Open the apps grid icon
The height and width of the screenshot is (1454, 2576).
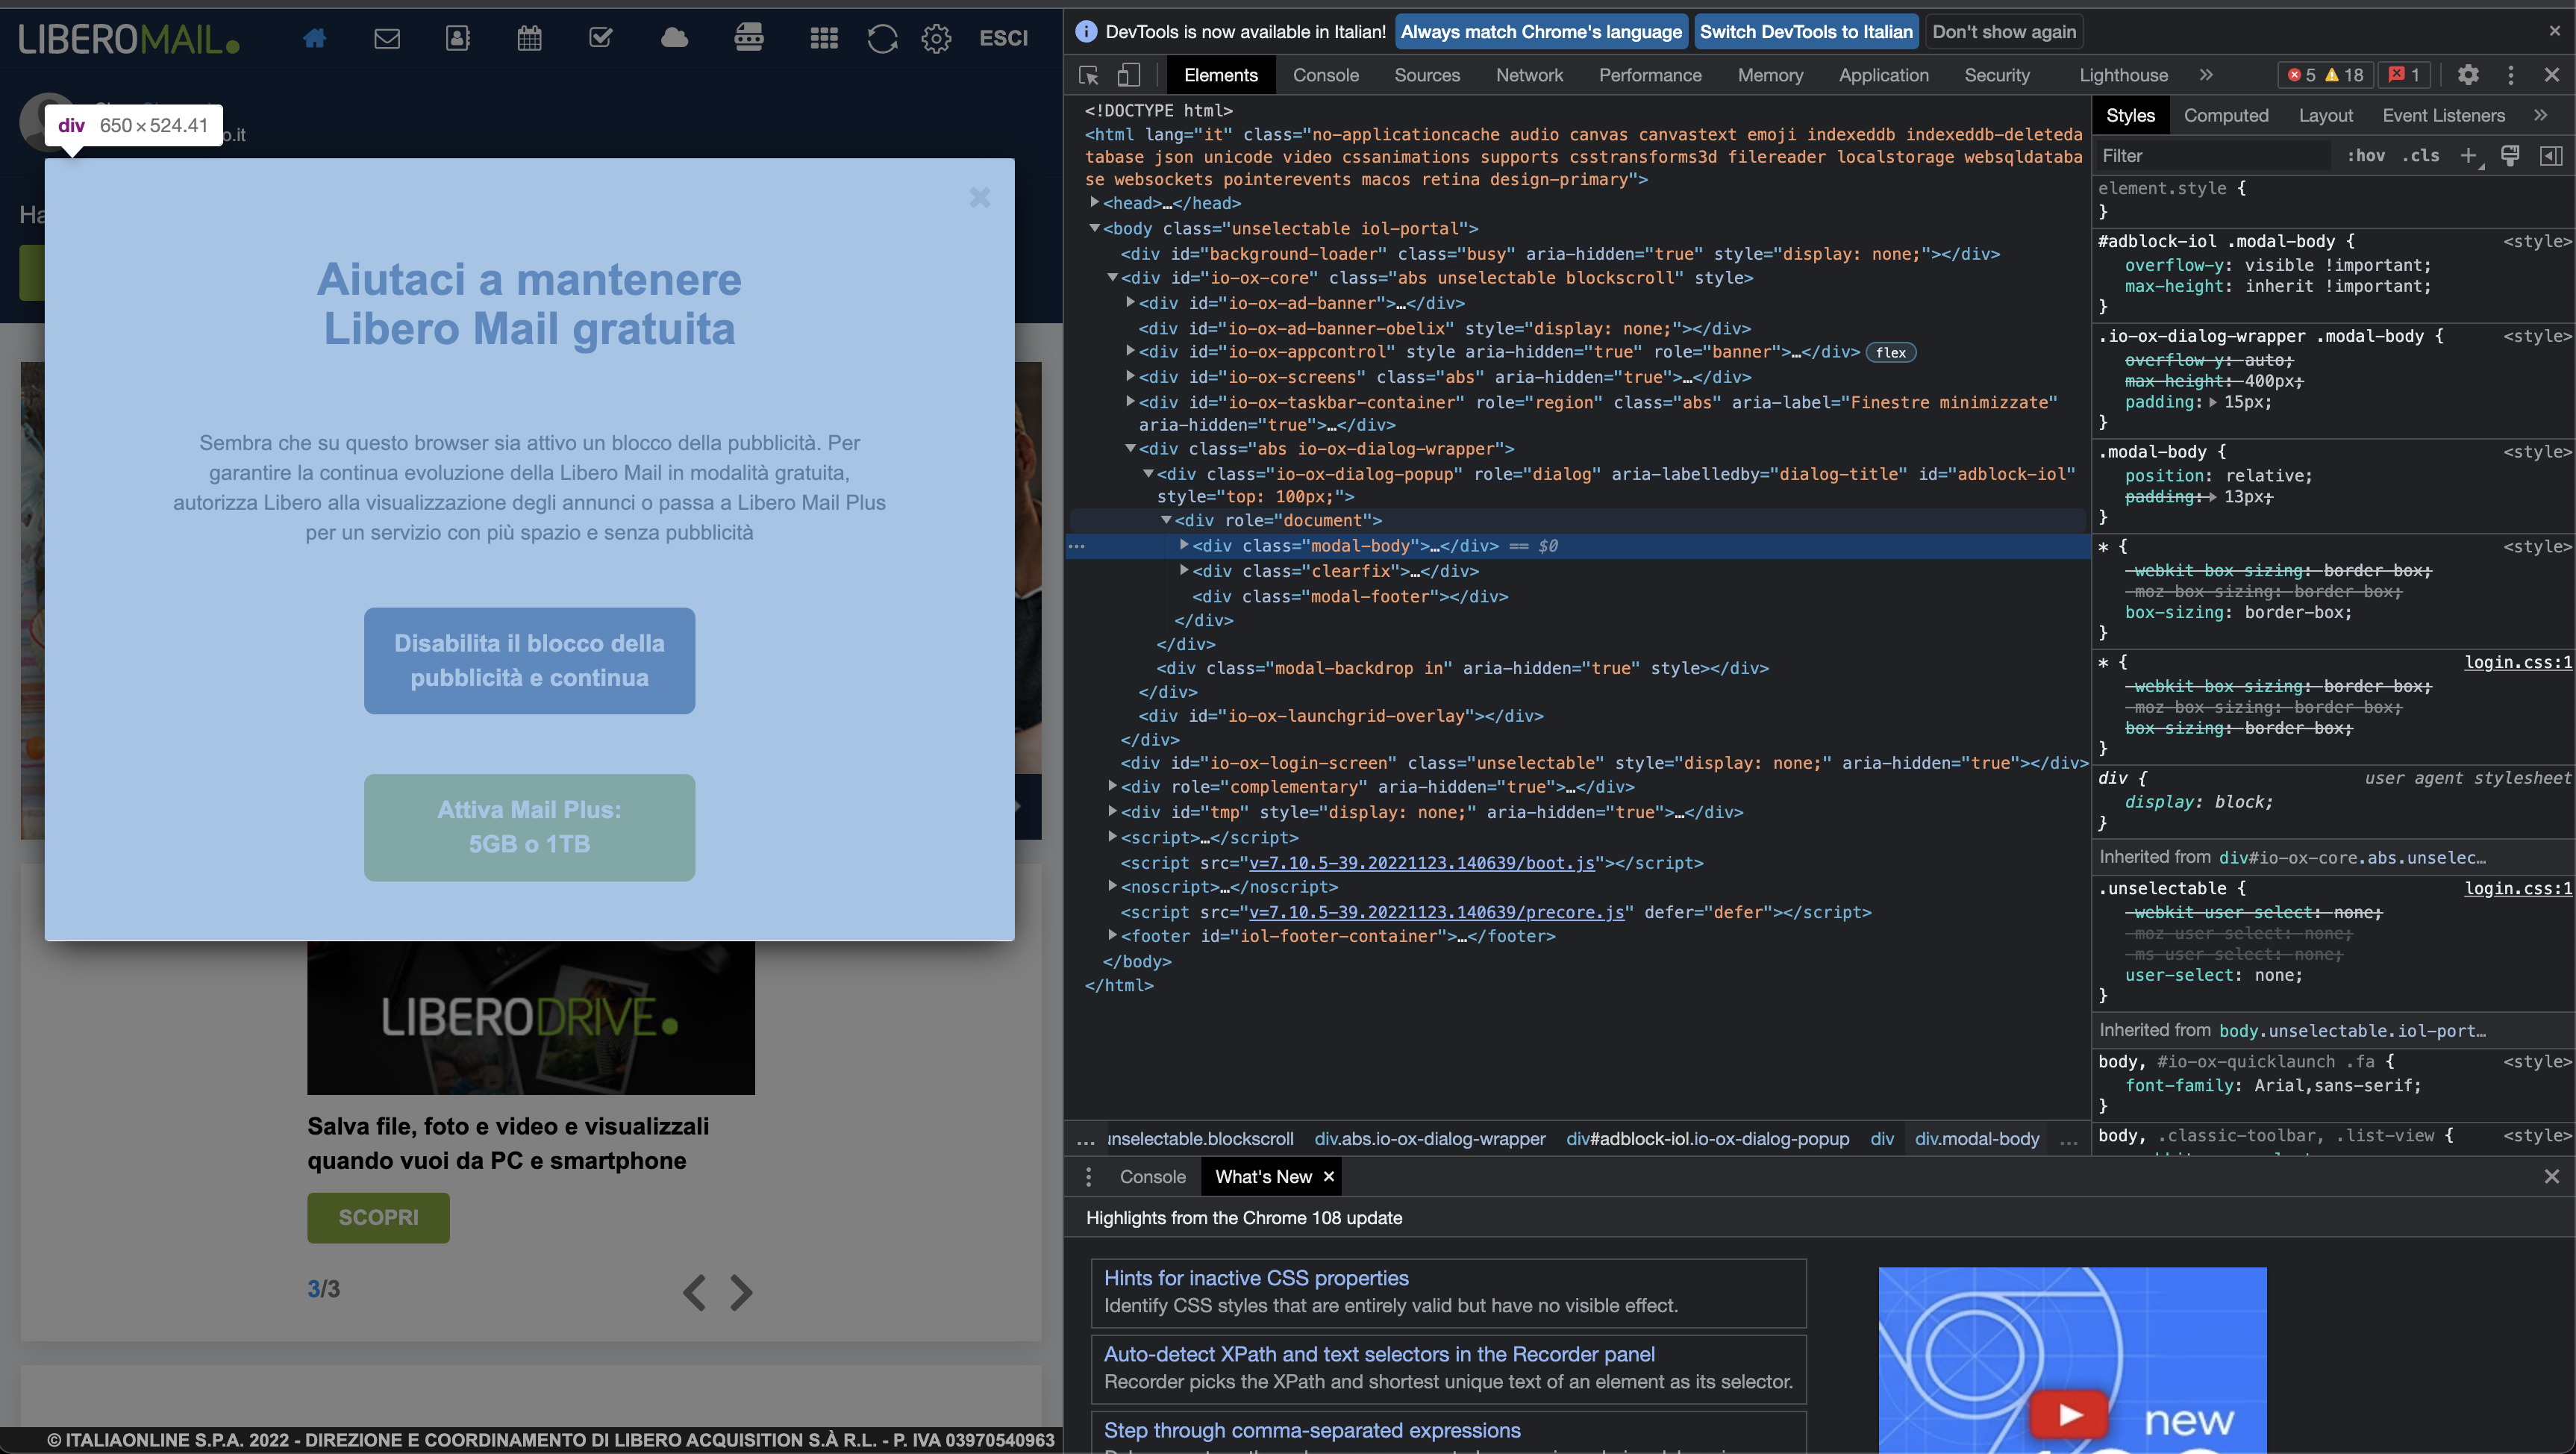coord(823,38)
